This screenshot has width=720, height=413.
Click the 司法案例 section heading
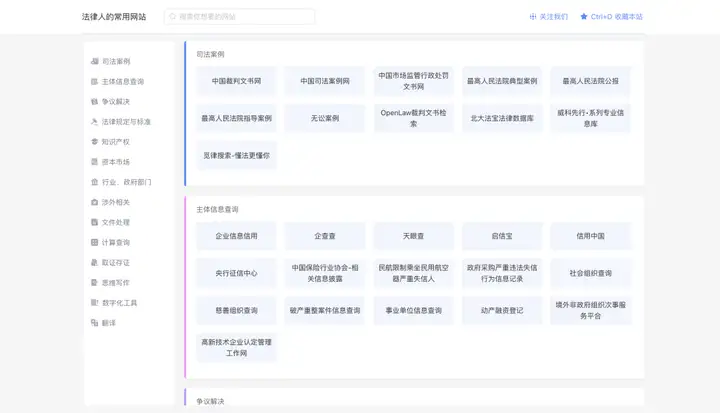[210, 54]
